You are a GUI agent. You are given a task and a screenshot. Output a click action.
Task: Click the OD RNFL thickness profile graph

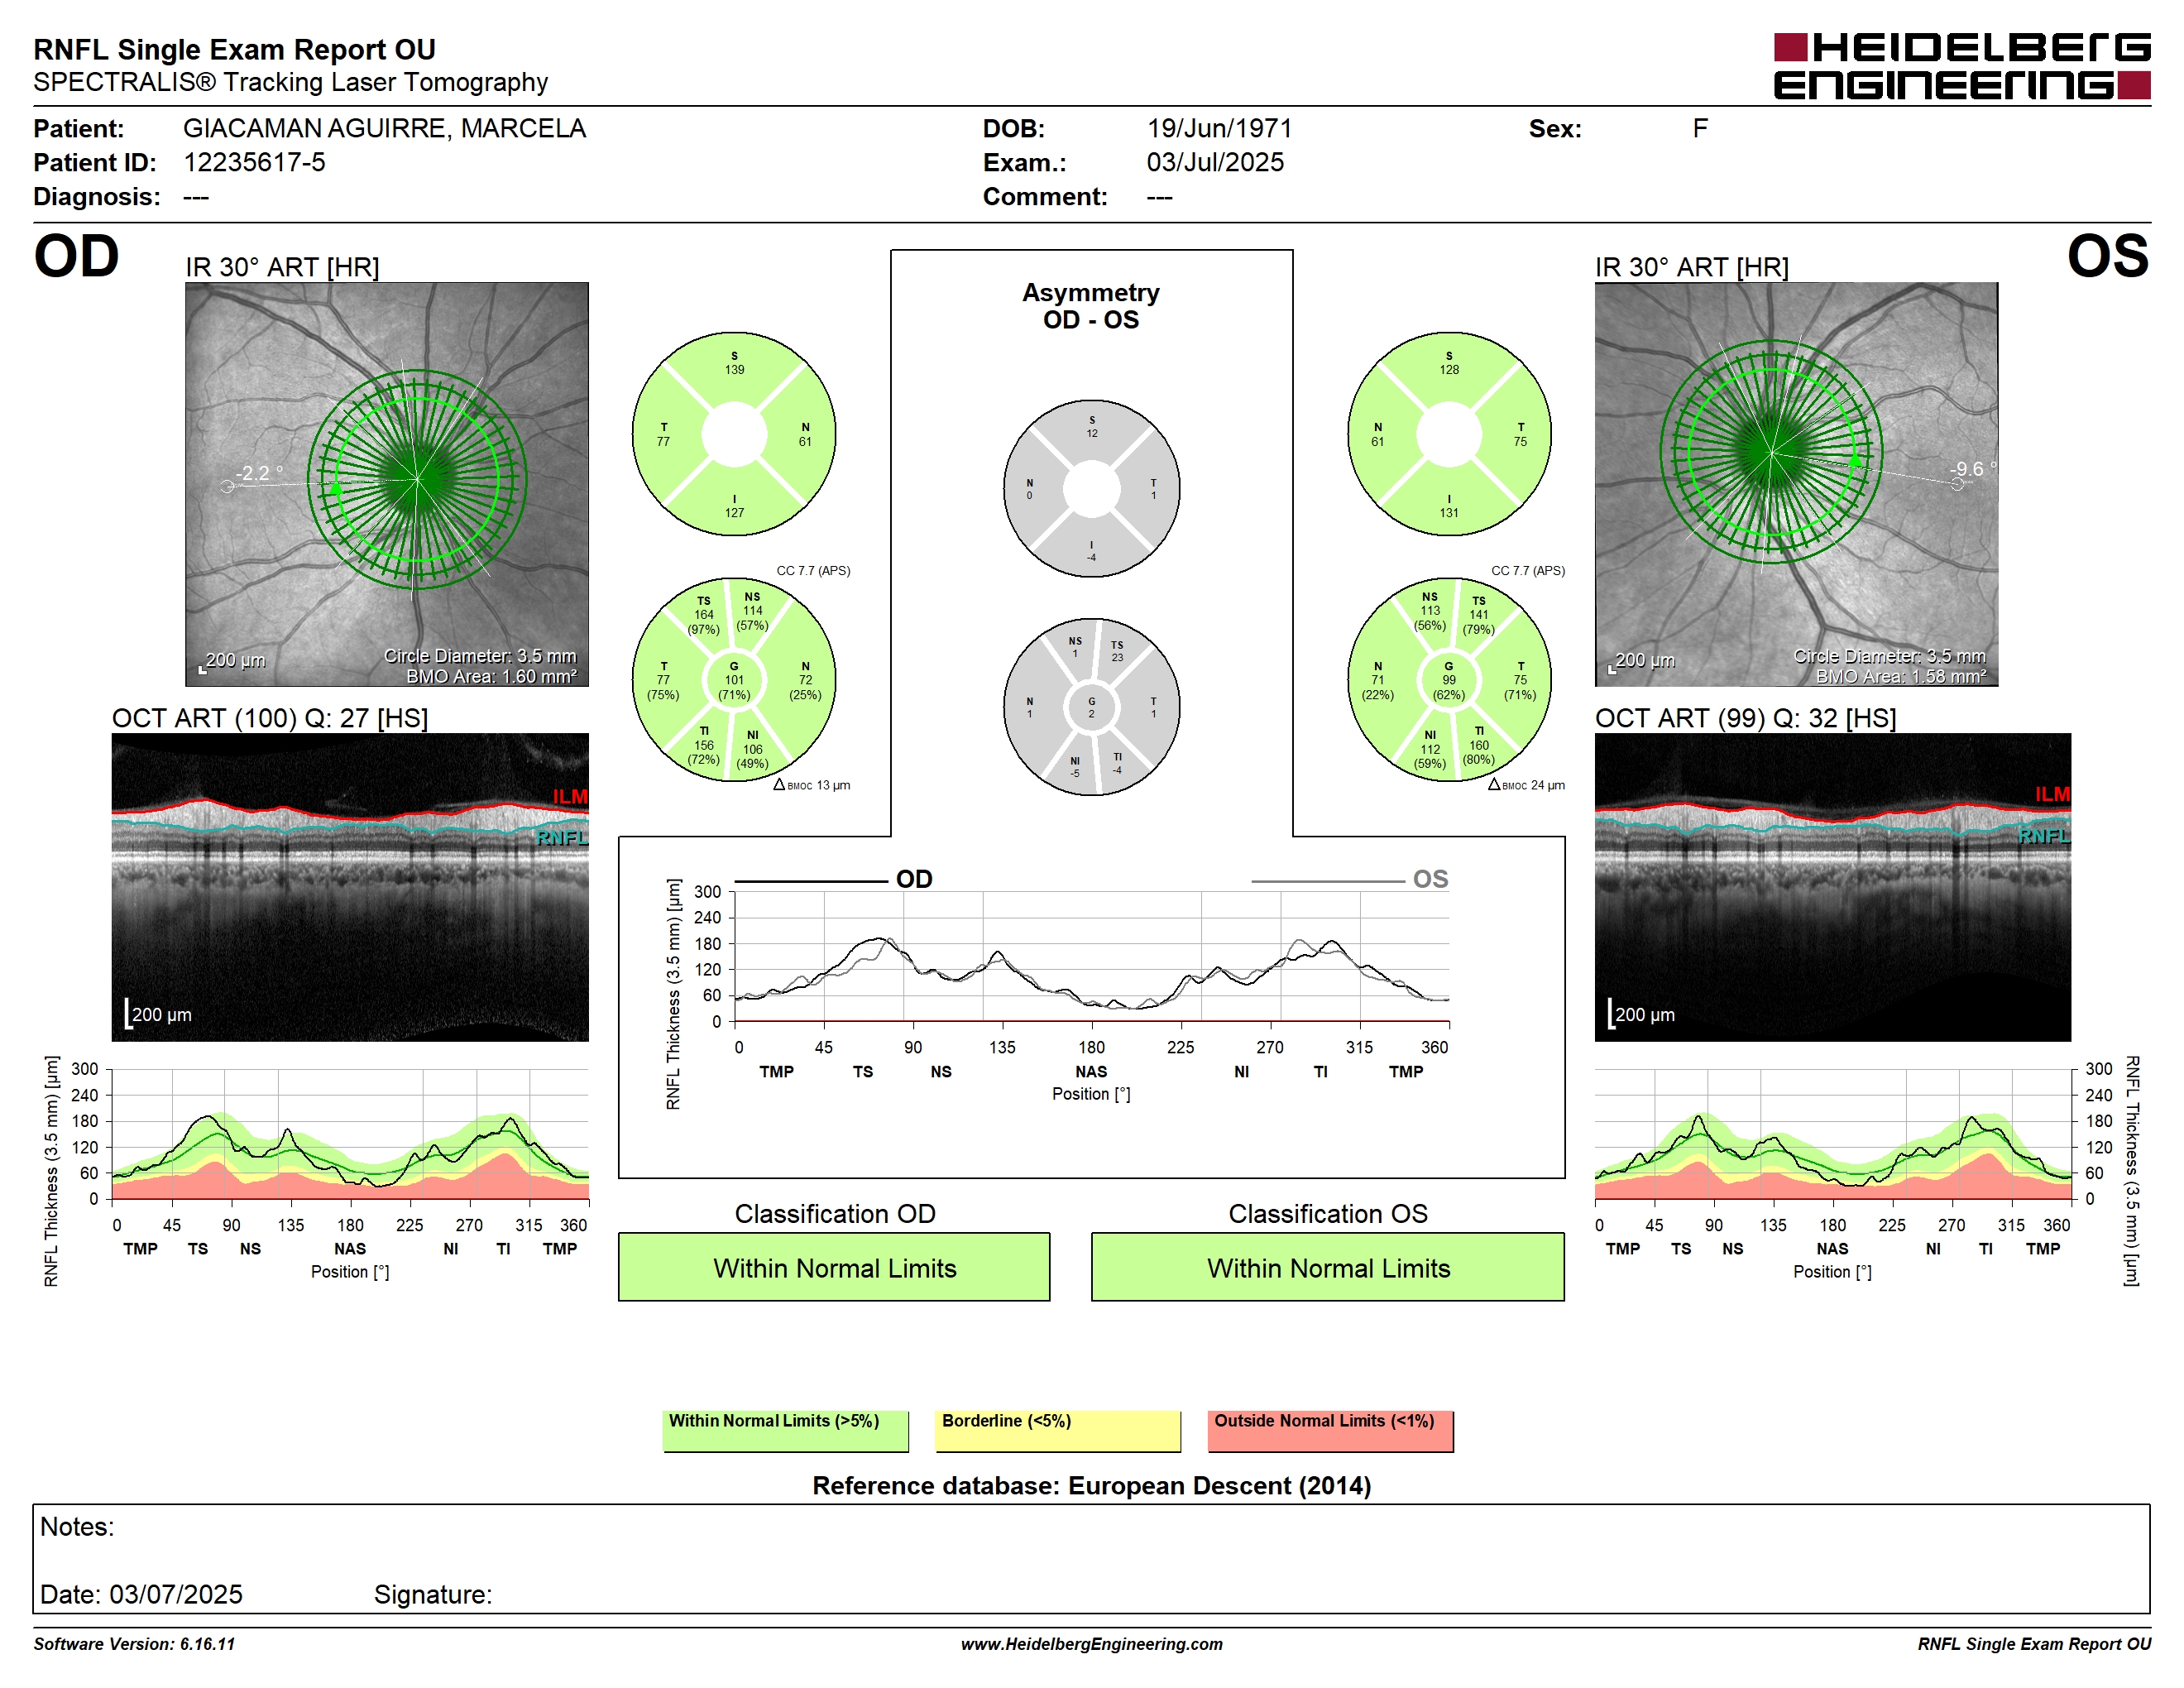coord(349,1134)
